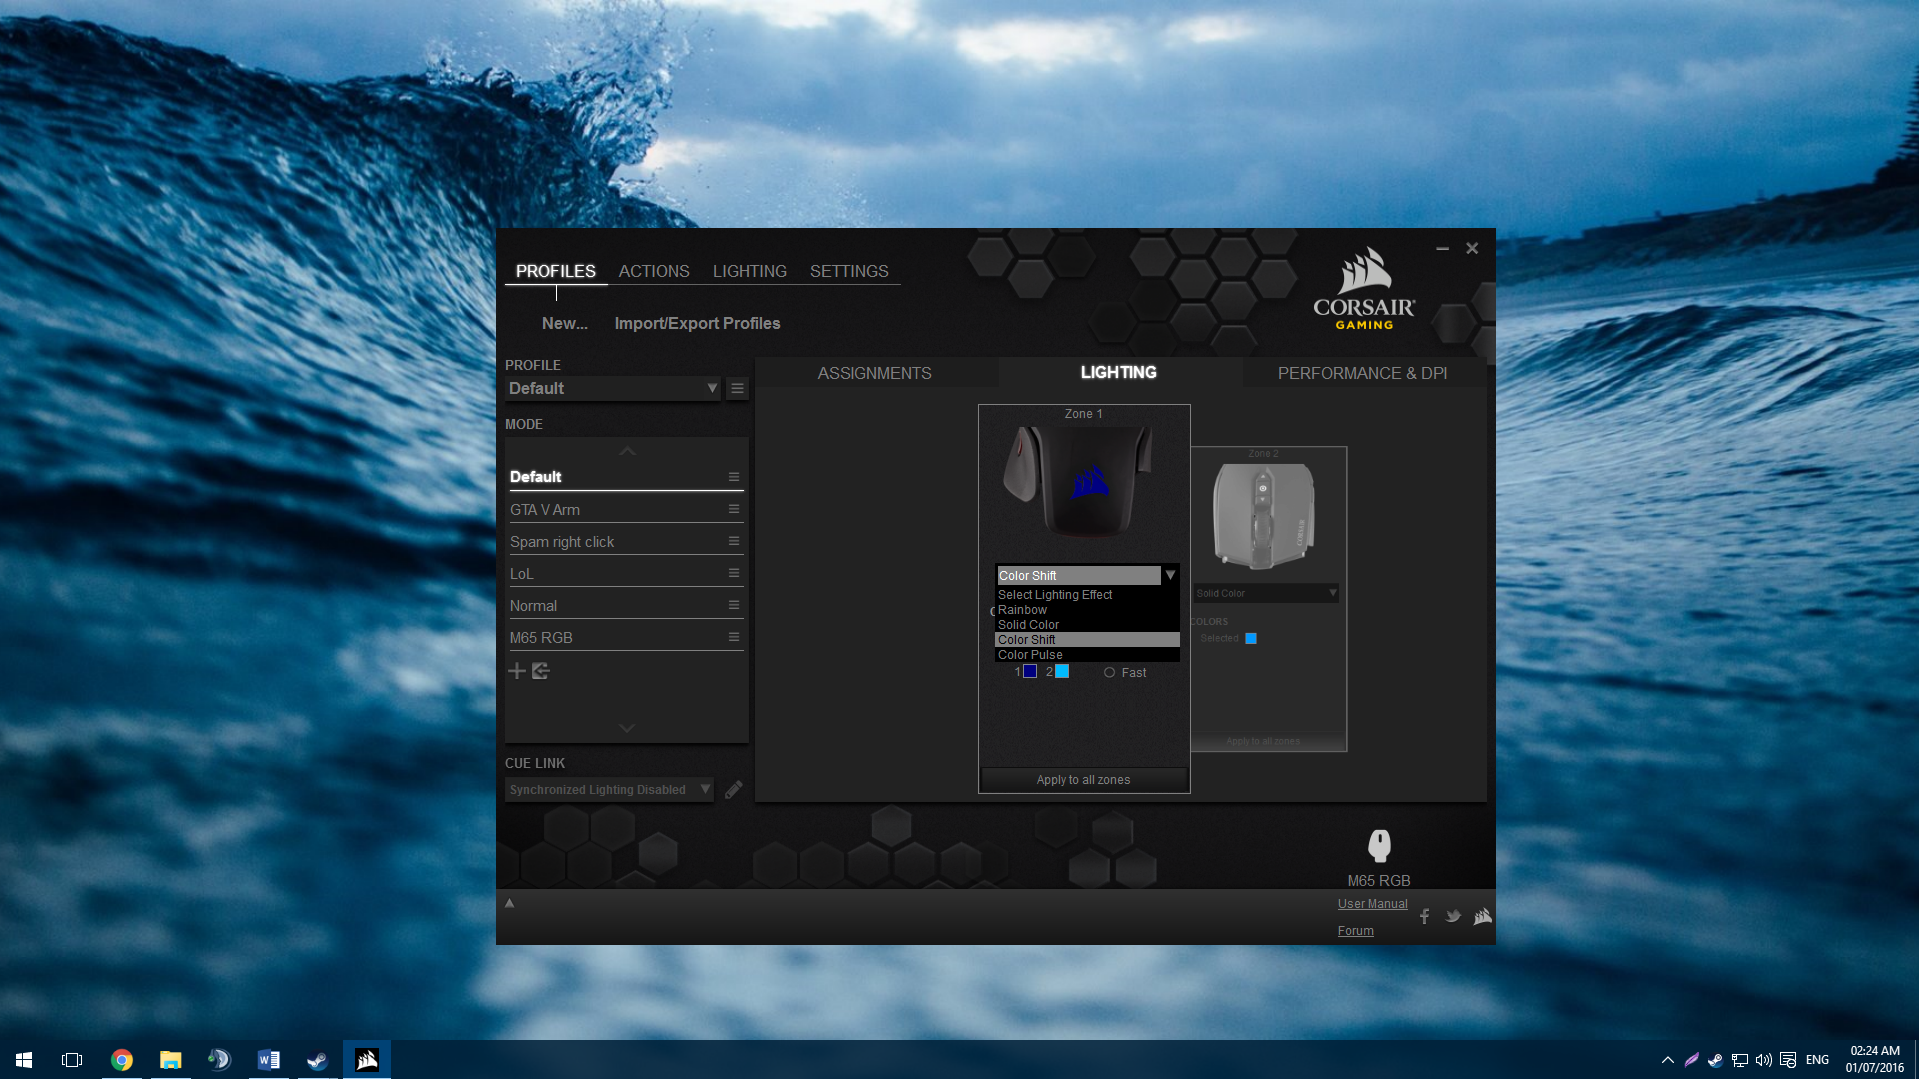This screenshot has height=1079, width=1919.
Task: Click Zone 2 Apply to all zones
Action: (x=1264, y=741)
